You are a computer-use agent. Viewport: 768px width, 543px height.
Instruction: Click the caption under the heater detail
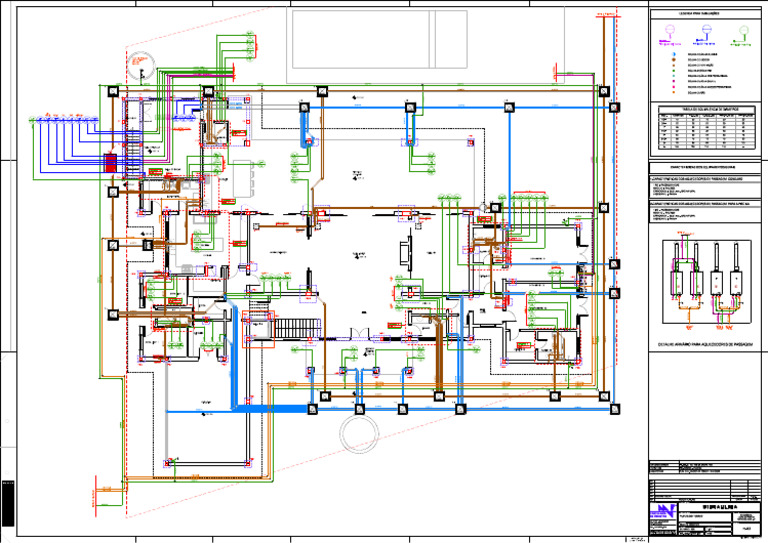pos(705,345)
